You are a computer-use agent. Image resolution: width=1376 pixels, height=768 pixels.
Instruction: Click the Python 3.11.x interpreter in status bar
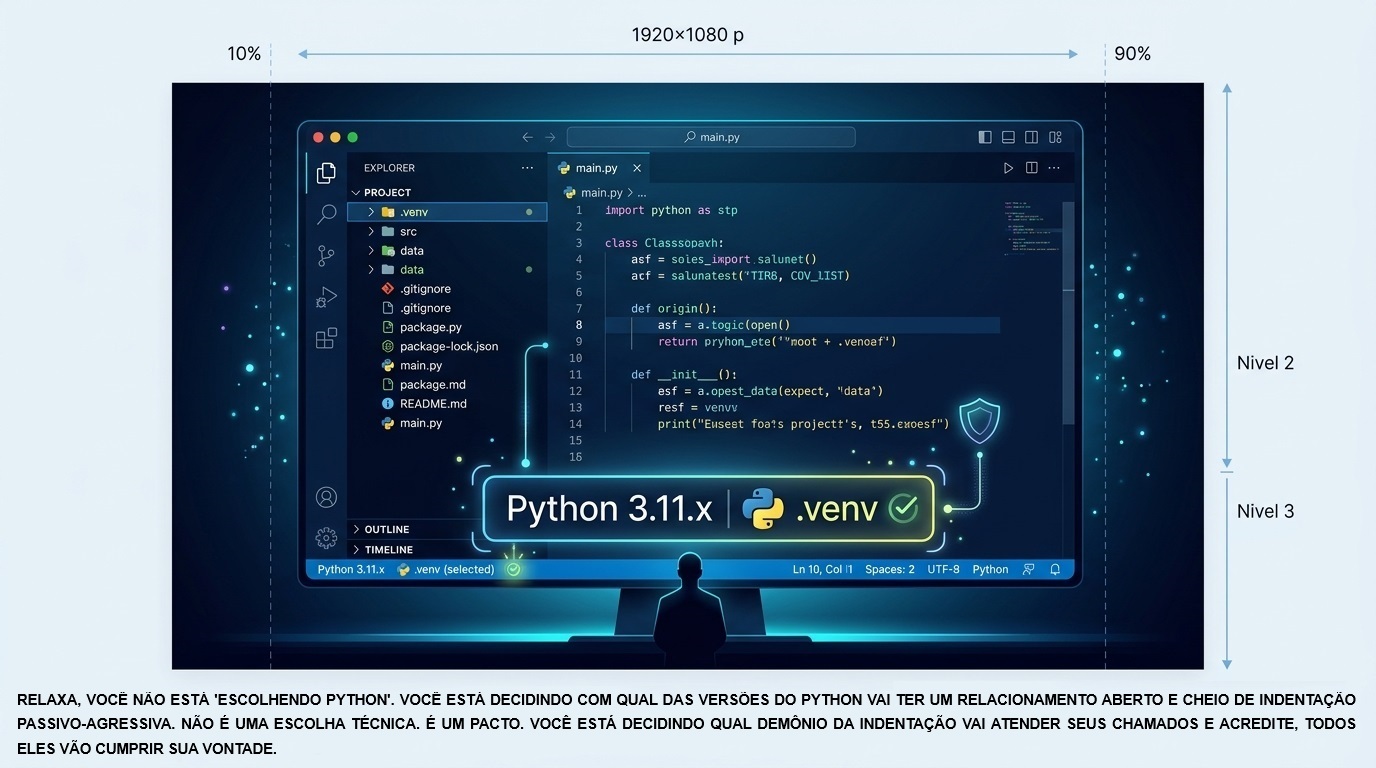[351, 569]
